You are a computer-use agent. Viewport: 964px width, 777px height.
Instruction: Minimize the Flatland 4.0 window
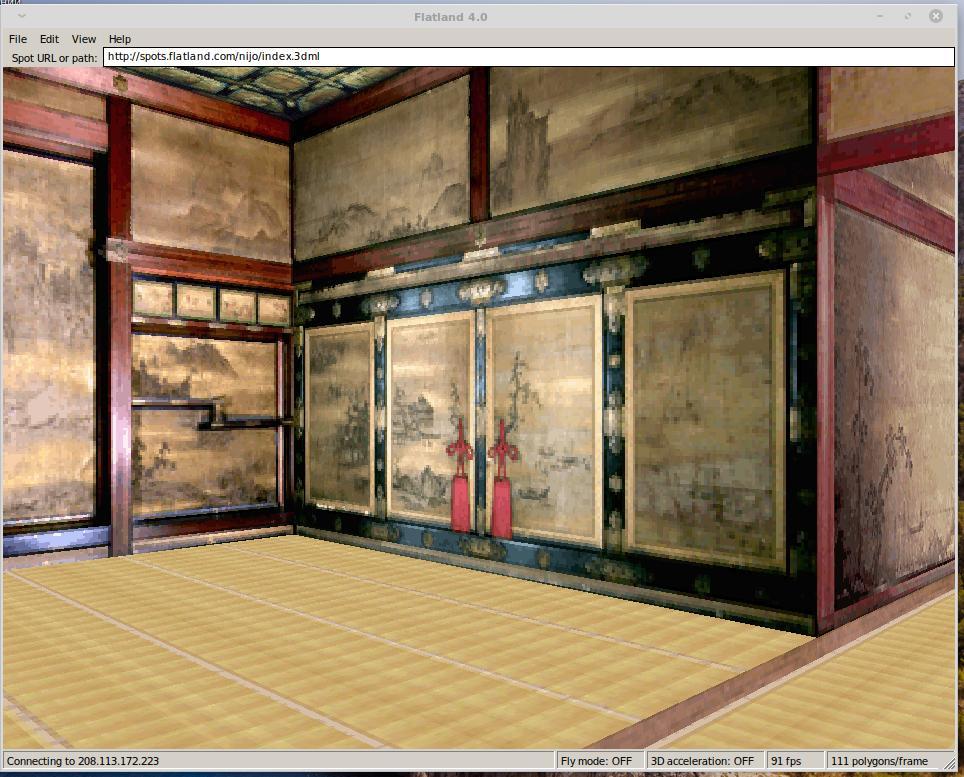coord(880,17)
